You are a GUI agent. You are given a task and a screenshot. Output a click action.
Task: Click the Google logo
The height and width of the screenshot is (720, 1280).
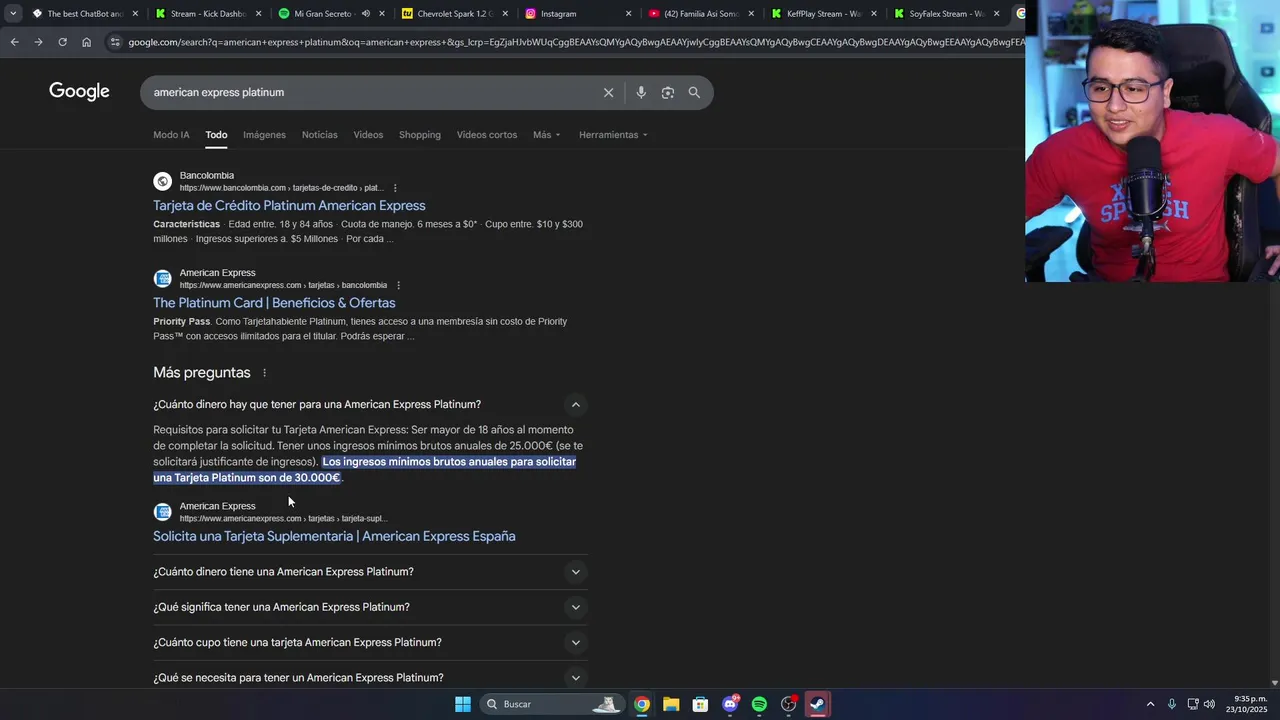pos(79,91)
